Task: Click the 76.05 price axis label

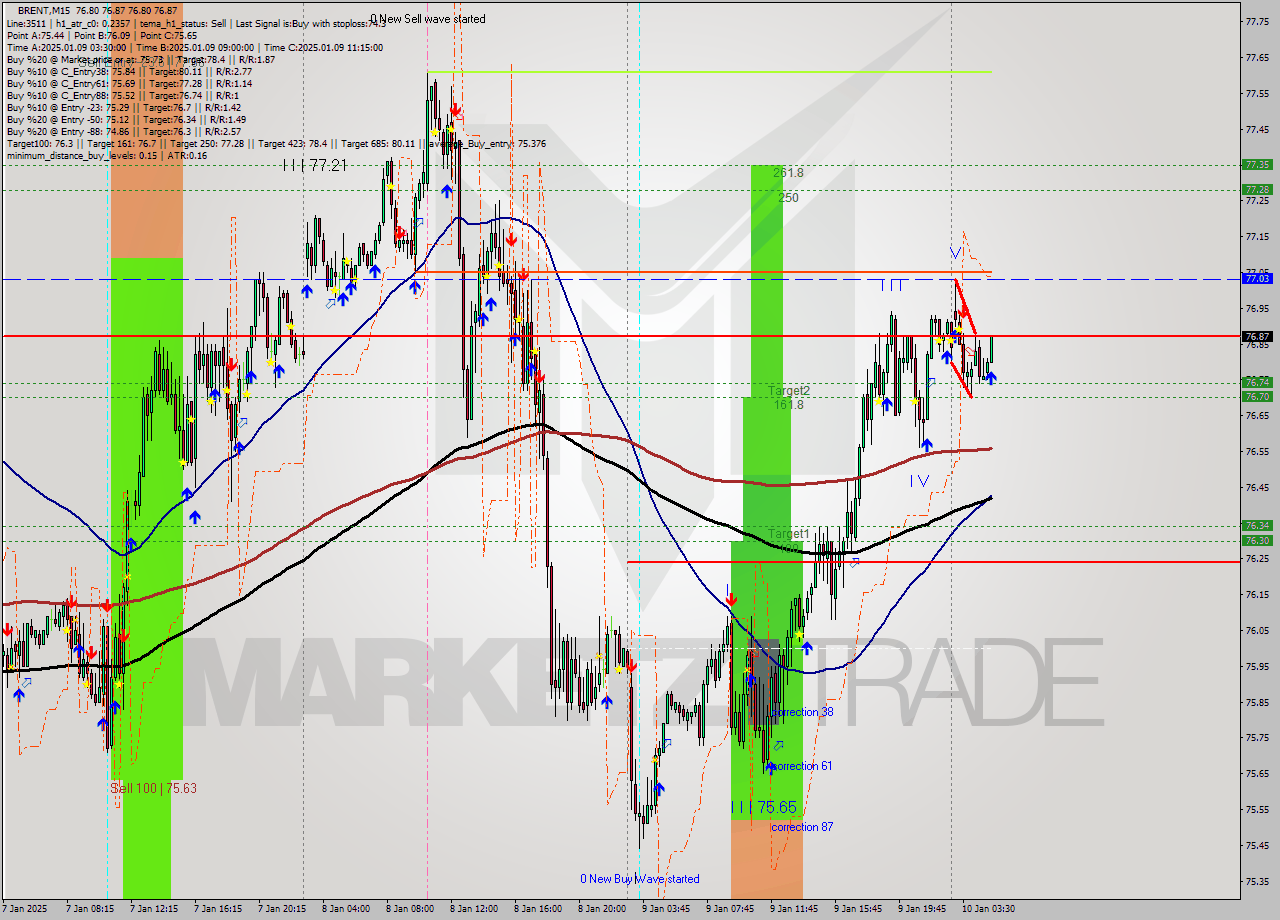Action: point(1257,630)
